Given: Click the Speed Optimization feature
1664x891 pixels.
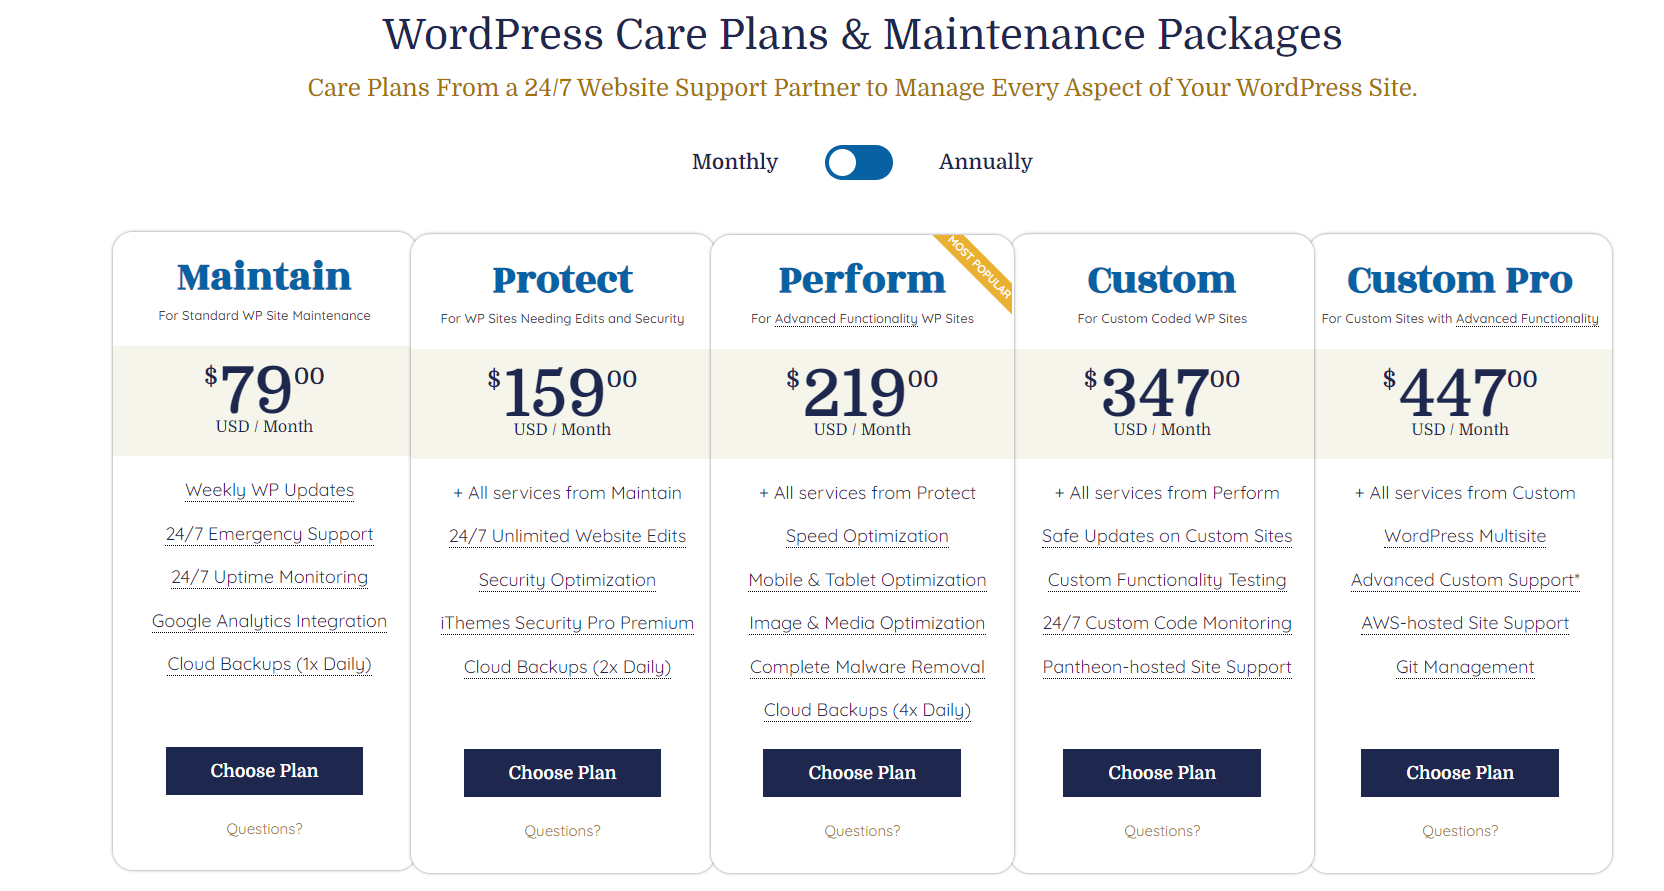Looking at the screenshot, I should coord(867,536).
